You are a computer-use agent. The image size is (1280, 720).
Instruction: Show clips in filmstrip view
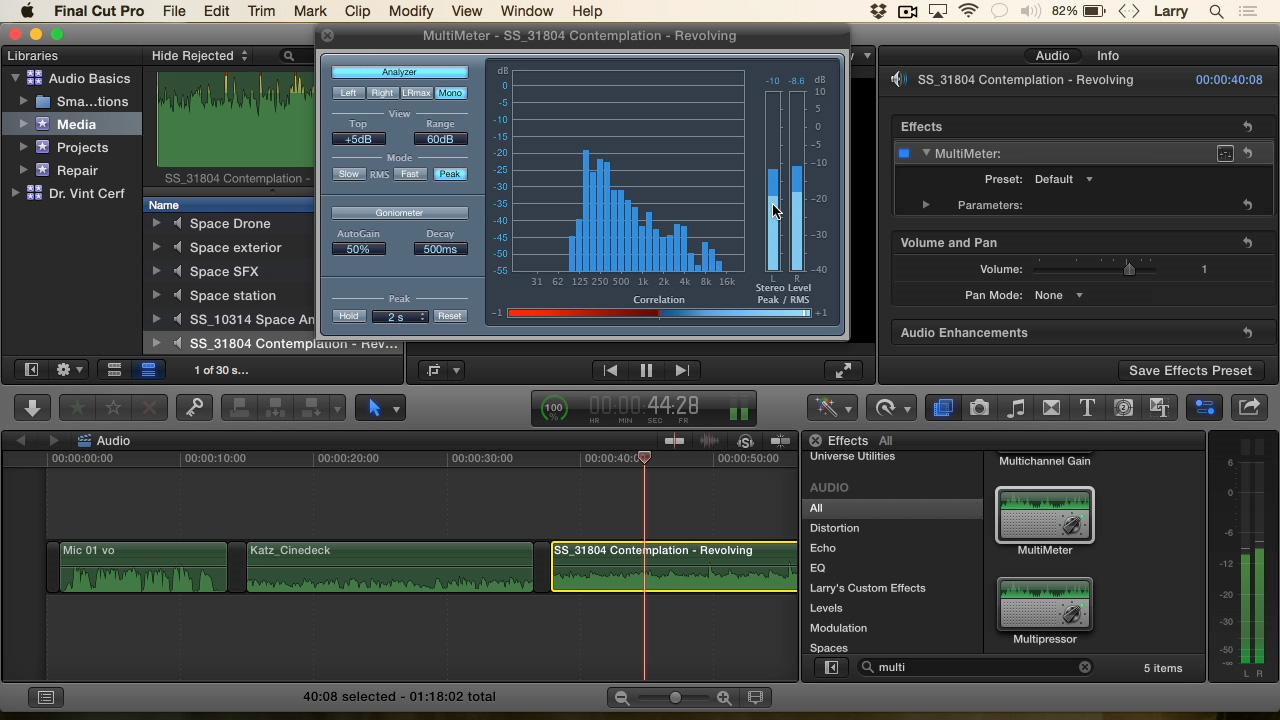pyautogui.click(x=114, y=370)
